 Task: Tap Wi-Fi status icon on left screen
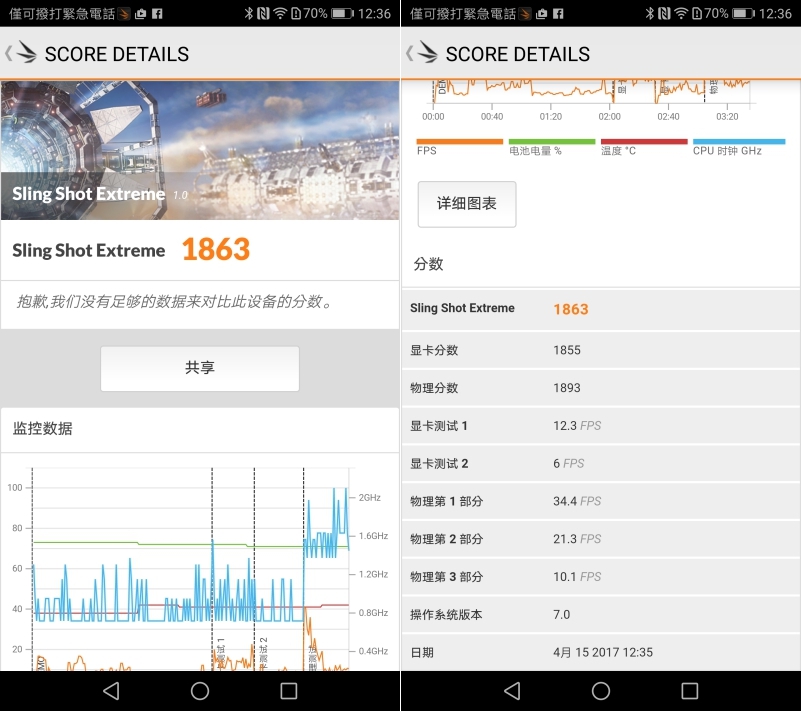(x=280, y=13)
